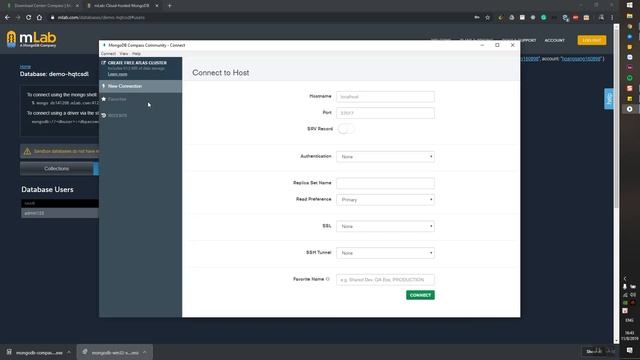Focus the Port input field
Viewport: 640px width, 360px height.
coord(385,113)
